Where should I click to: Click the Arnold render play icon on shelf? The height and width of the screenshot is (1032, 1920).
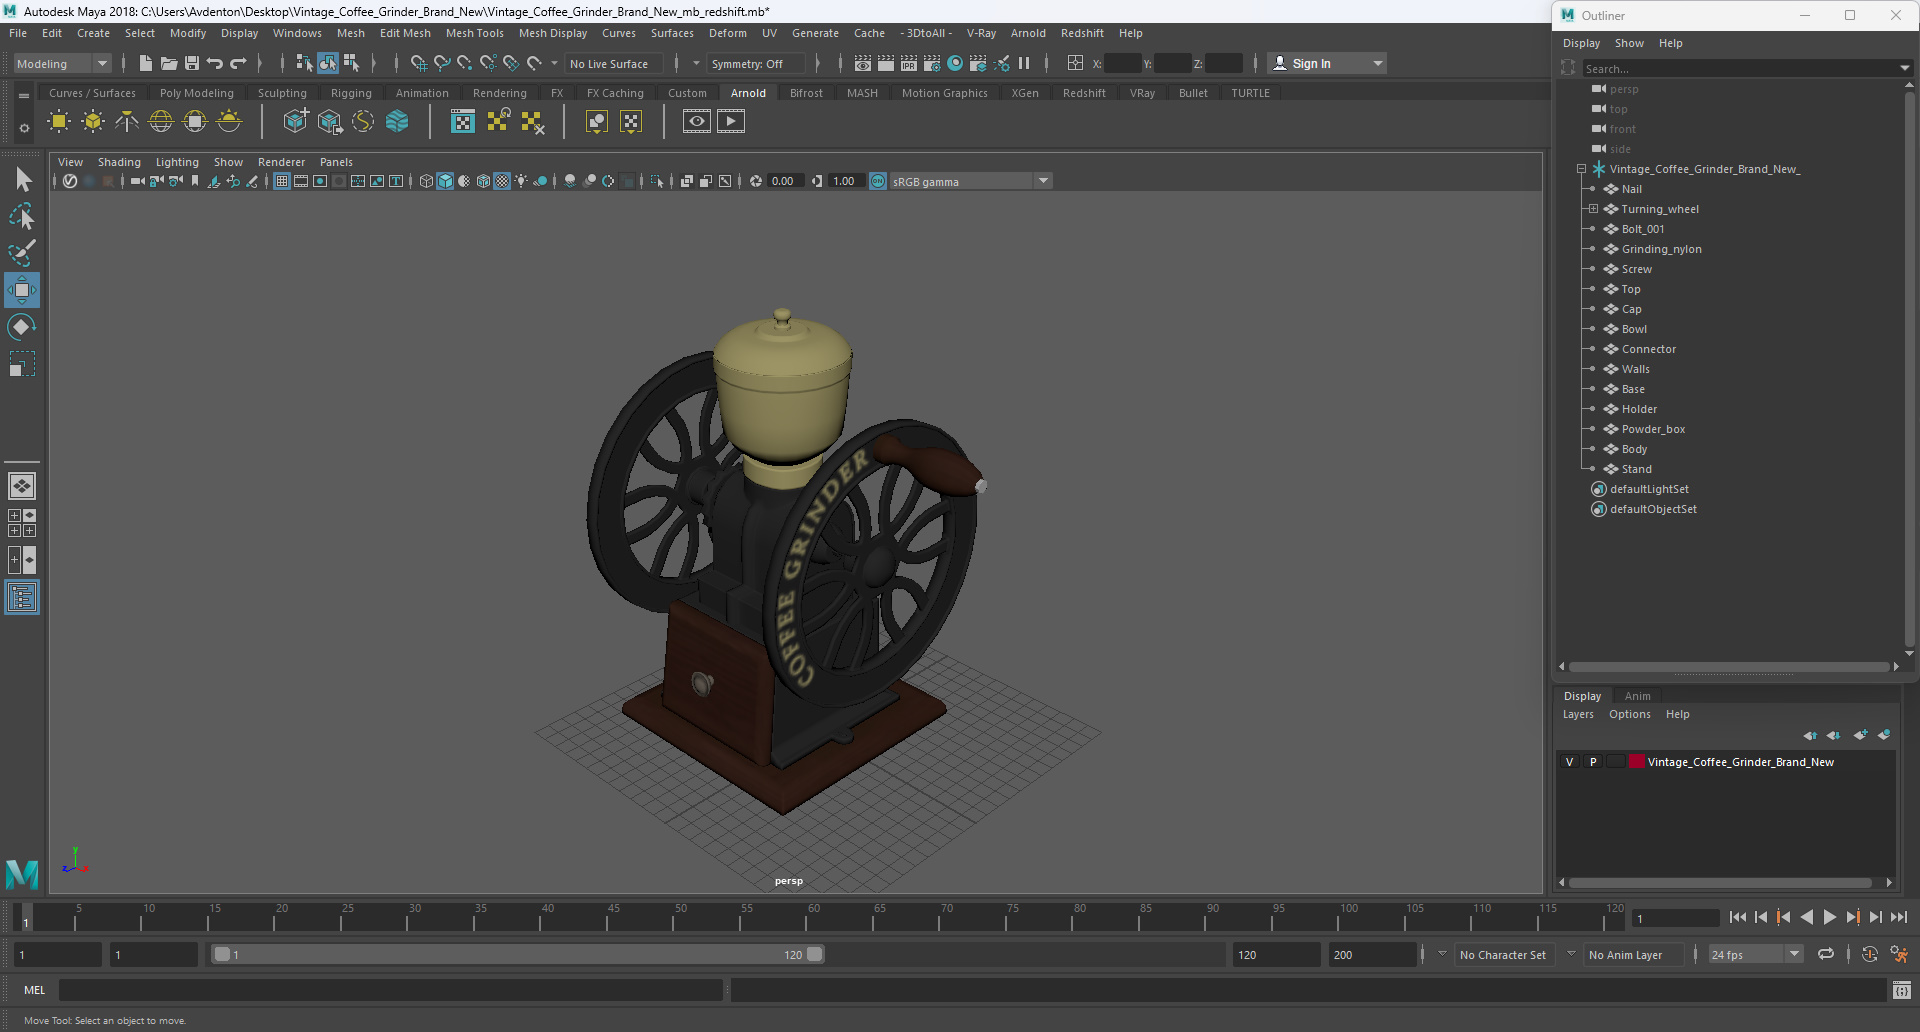(731, 122)
